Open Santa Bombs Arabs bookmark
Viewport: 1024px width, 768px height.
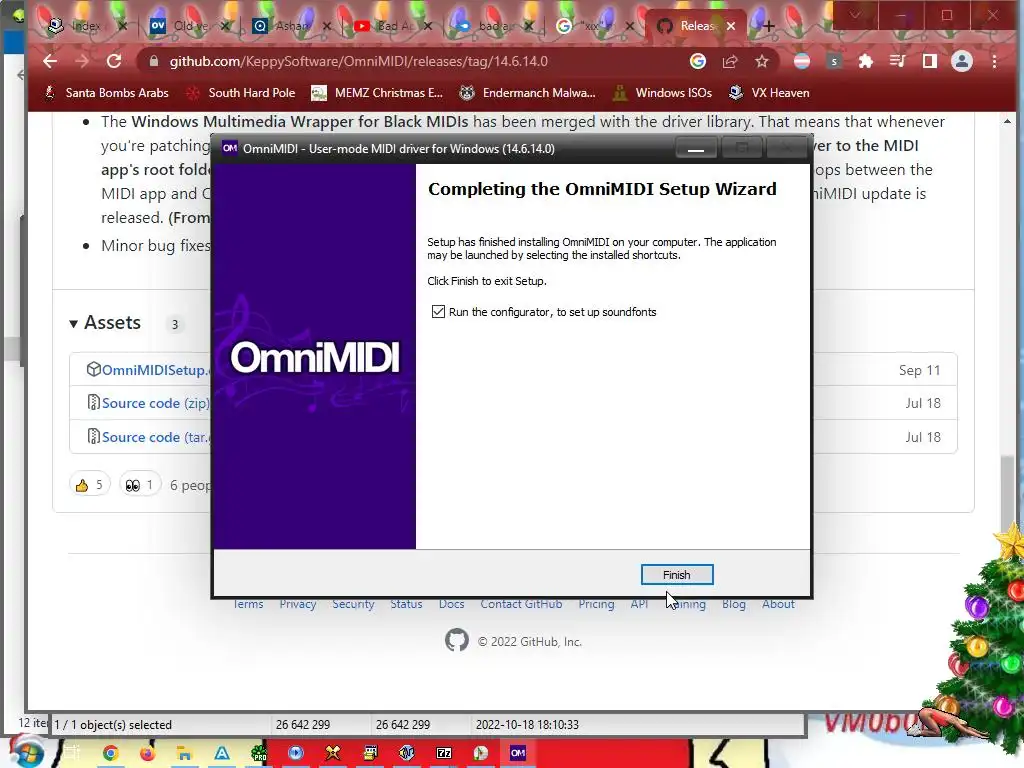tap(106, 93)
